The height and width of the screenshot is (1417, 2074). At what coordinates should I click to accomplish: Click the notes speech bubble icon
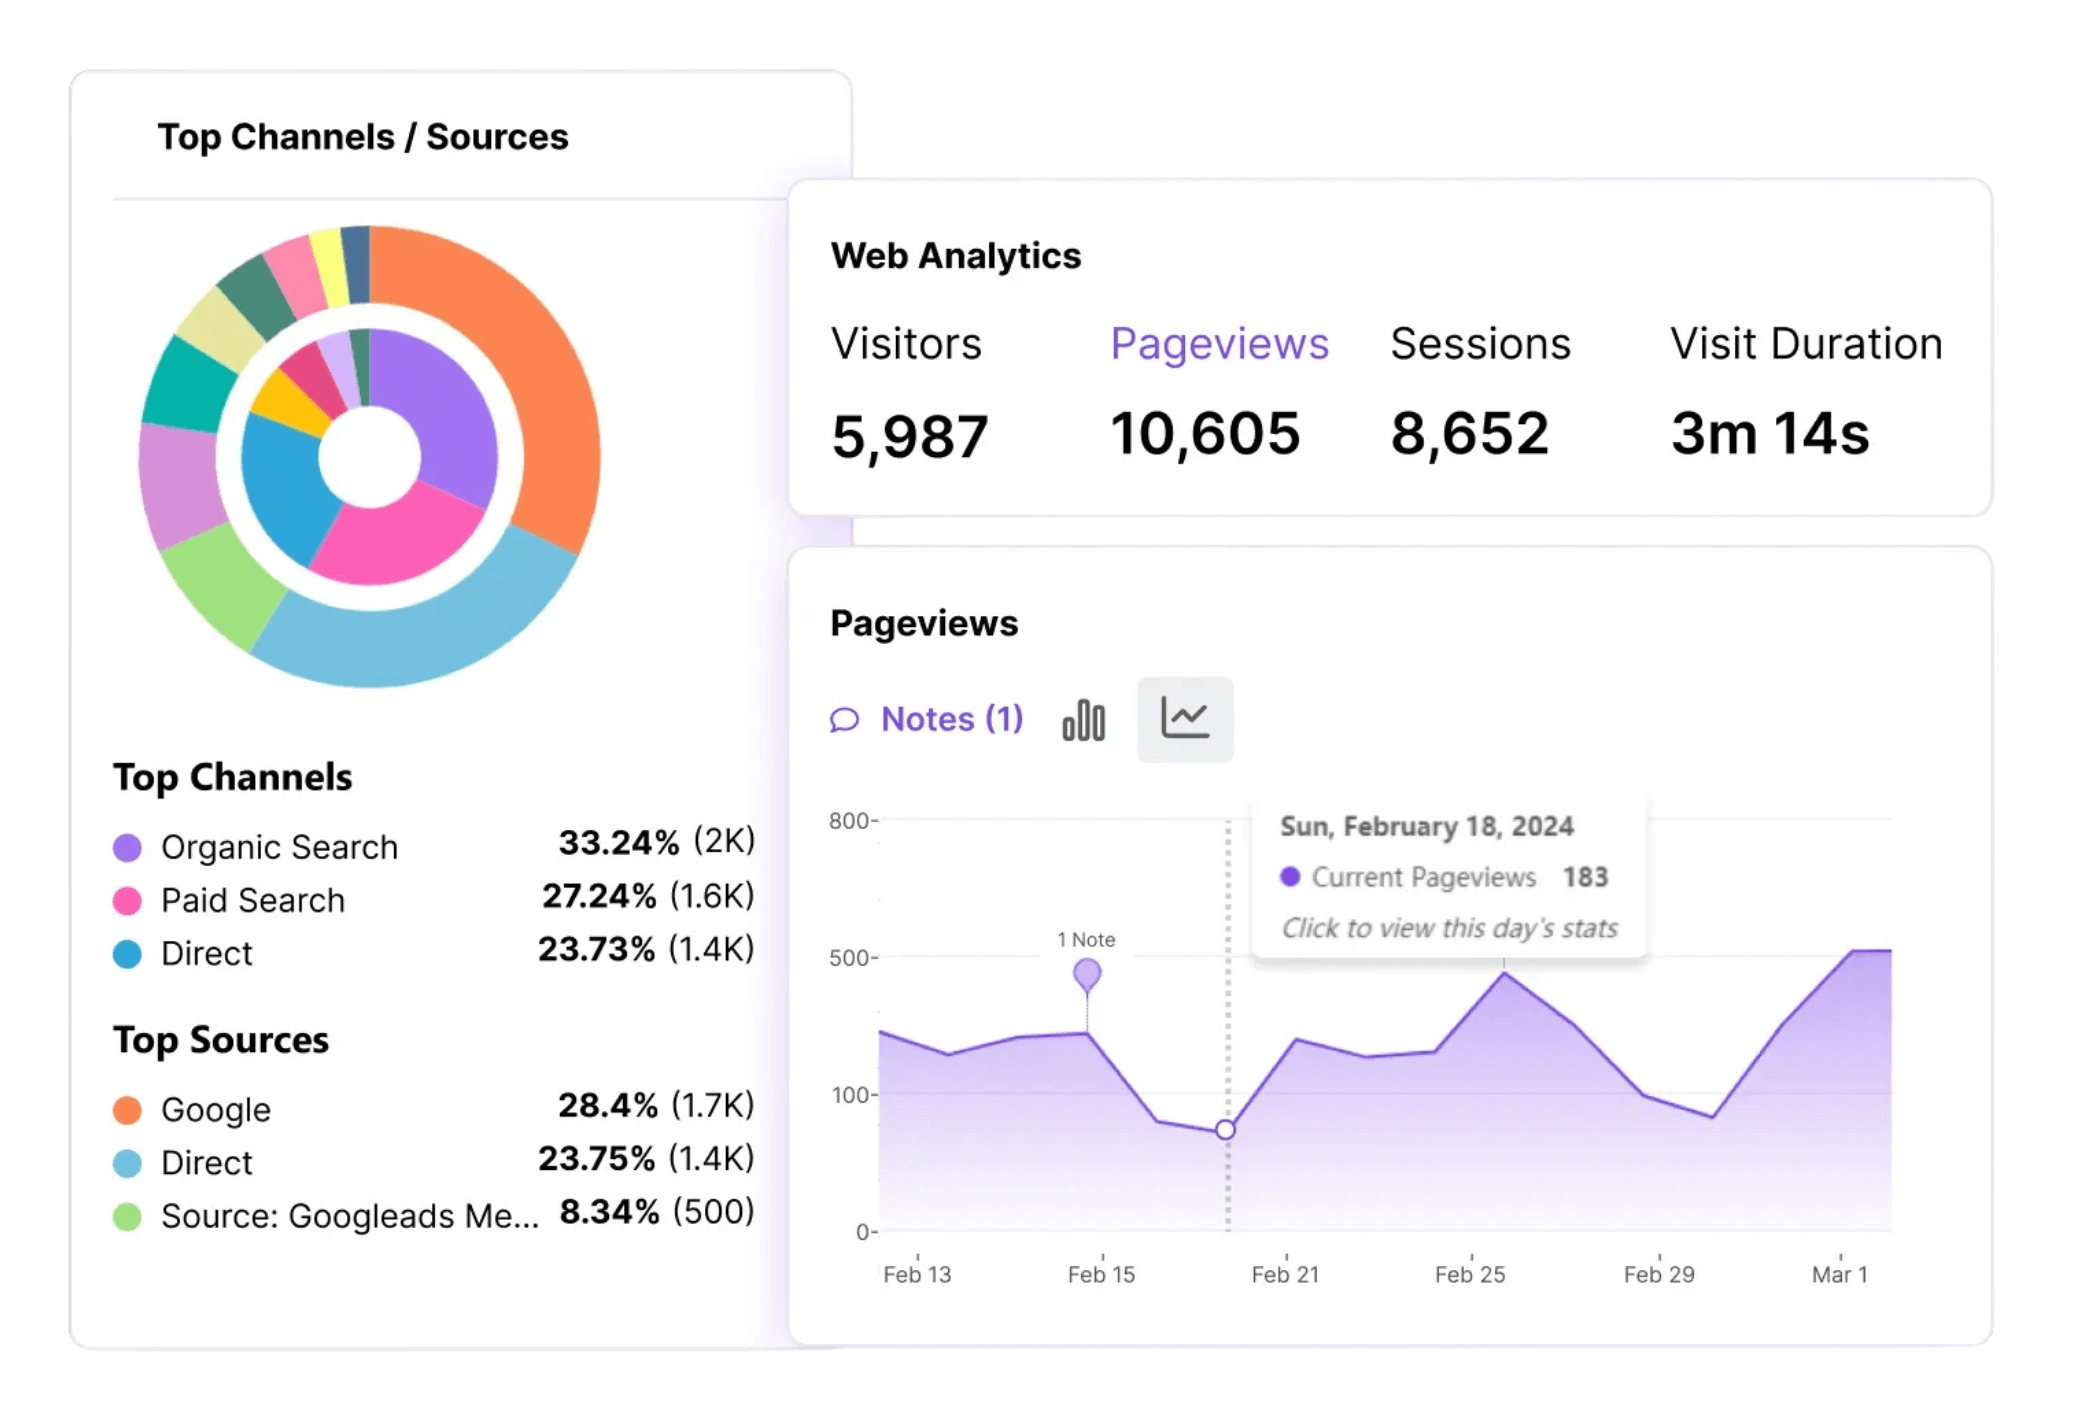click(845, 720)
